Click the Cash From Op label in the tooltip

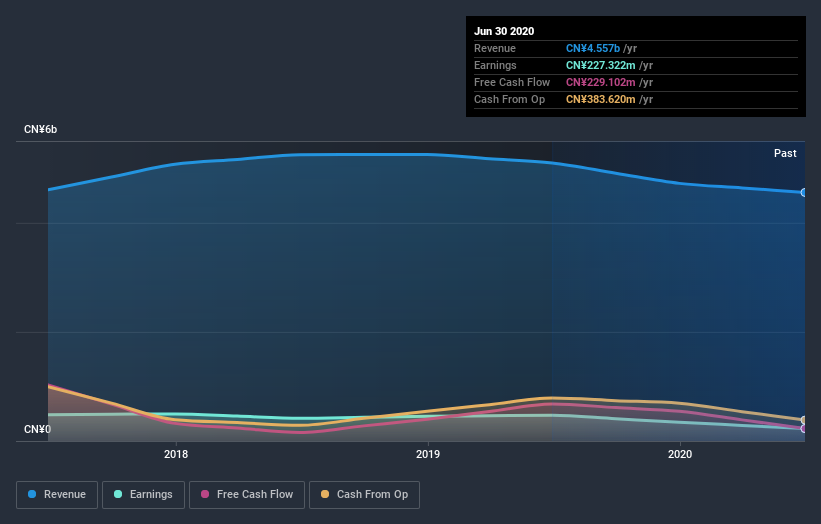[509, 99]
